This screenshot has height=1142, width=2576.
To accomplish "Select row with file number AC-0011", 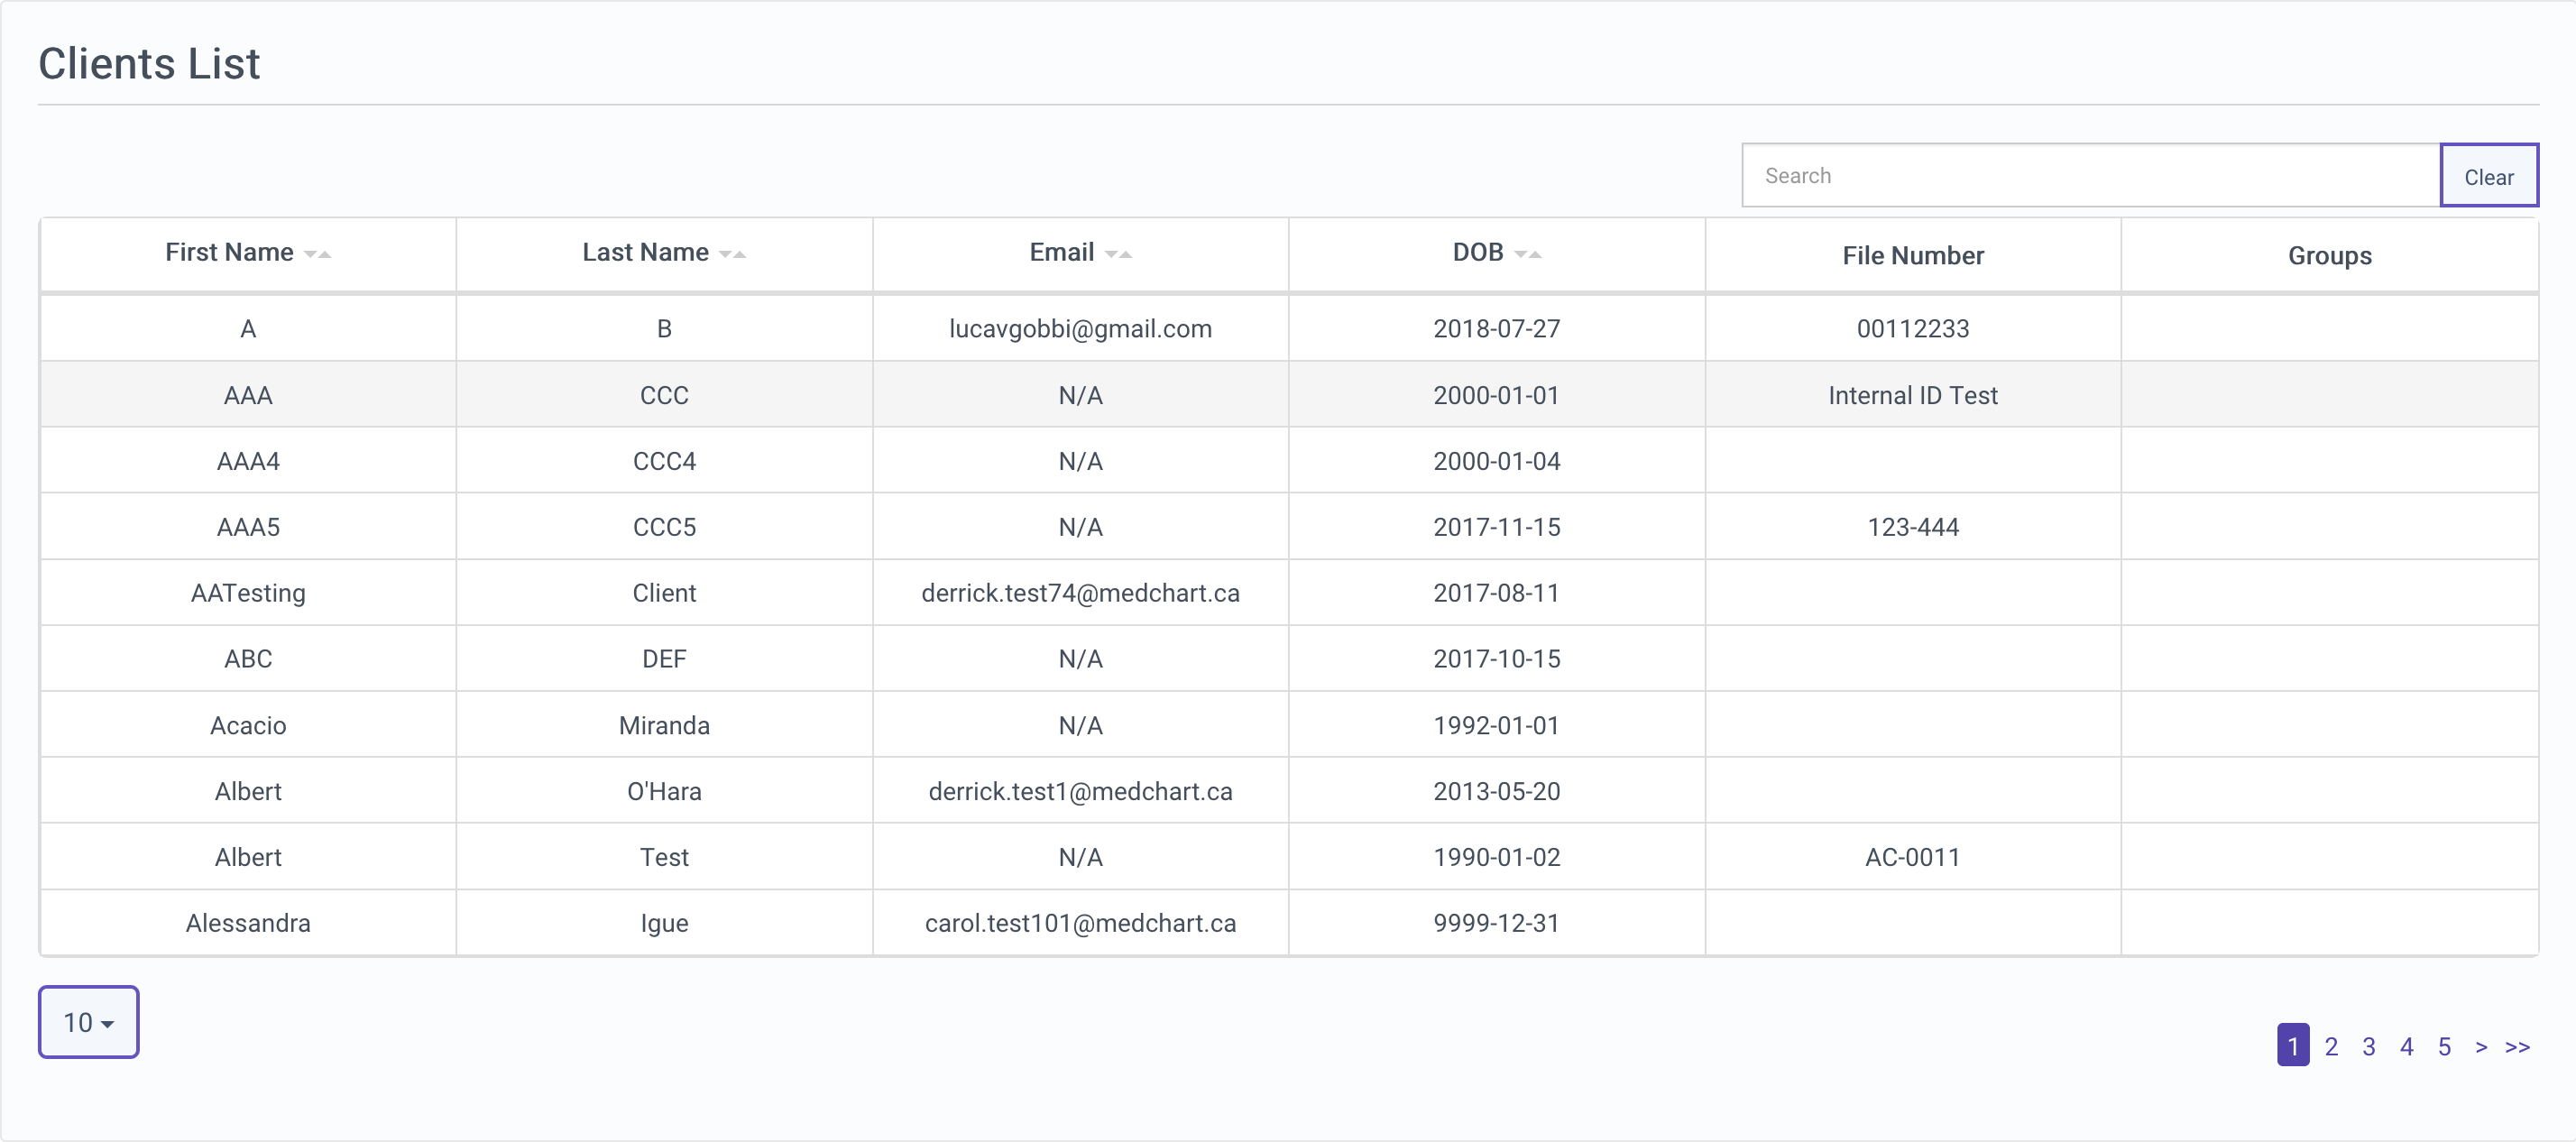I will click(x=1912, y=857).
